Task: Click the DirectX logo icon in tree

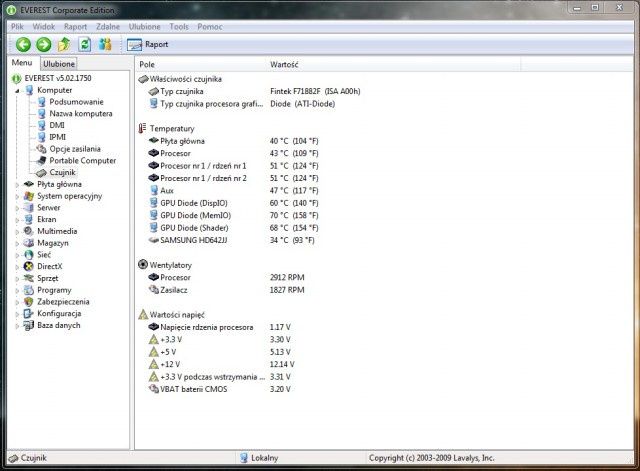Action: [x=29, y=267]
